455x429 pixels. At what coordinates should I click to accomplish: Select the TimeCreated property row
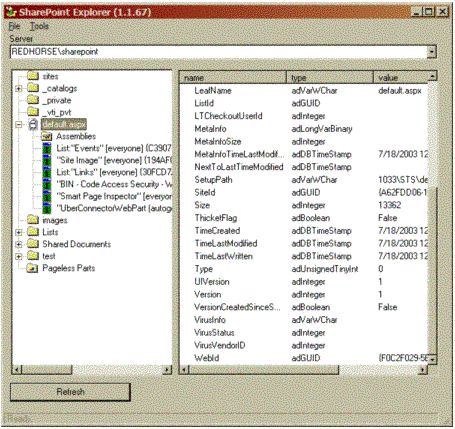click(x=304, y=231)
